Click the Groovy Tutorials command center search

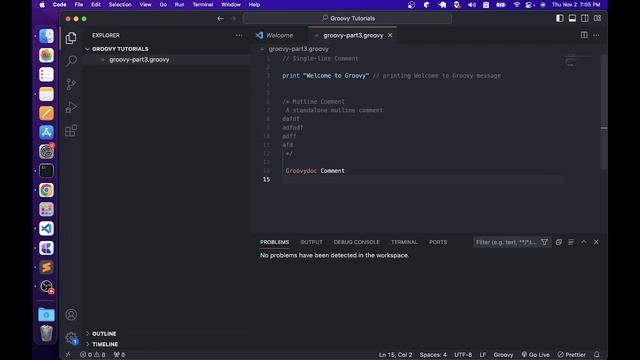[347, 18]
